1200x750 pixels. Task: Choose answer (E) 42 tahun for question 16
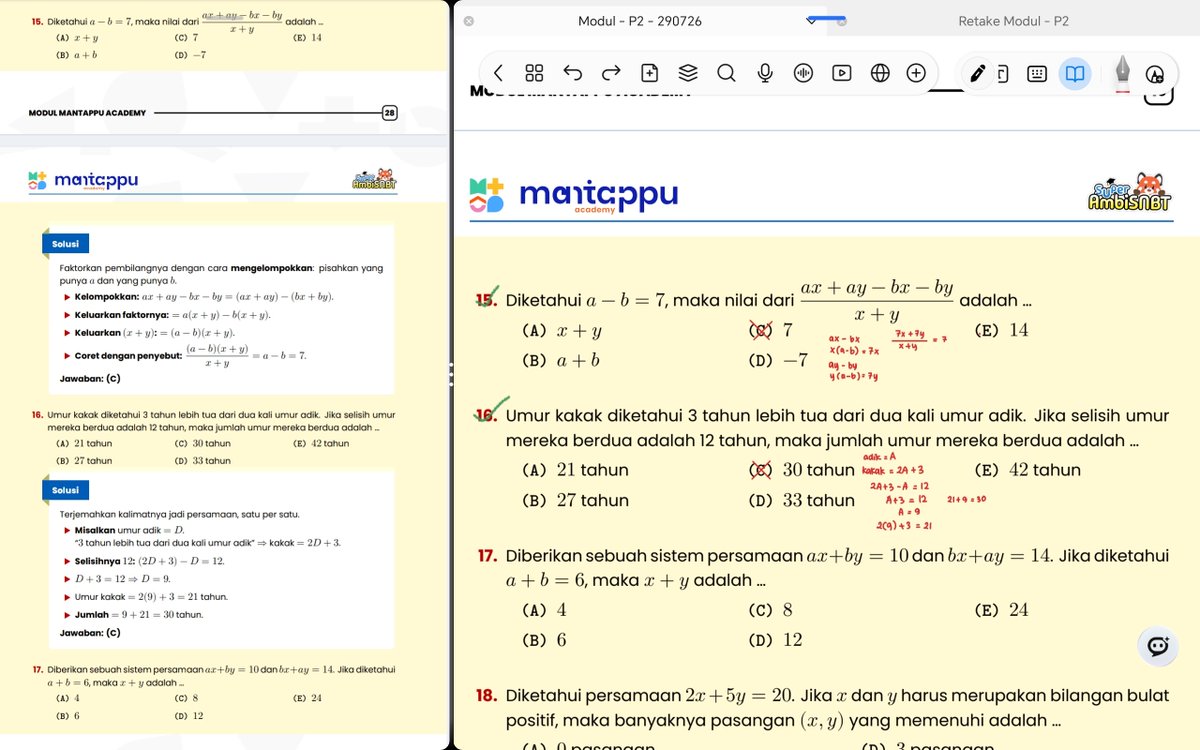(x=1027, y=470)
